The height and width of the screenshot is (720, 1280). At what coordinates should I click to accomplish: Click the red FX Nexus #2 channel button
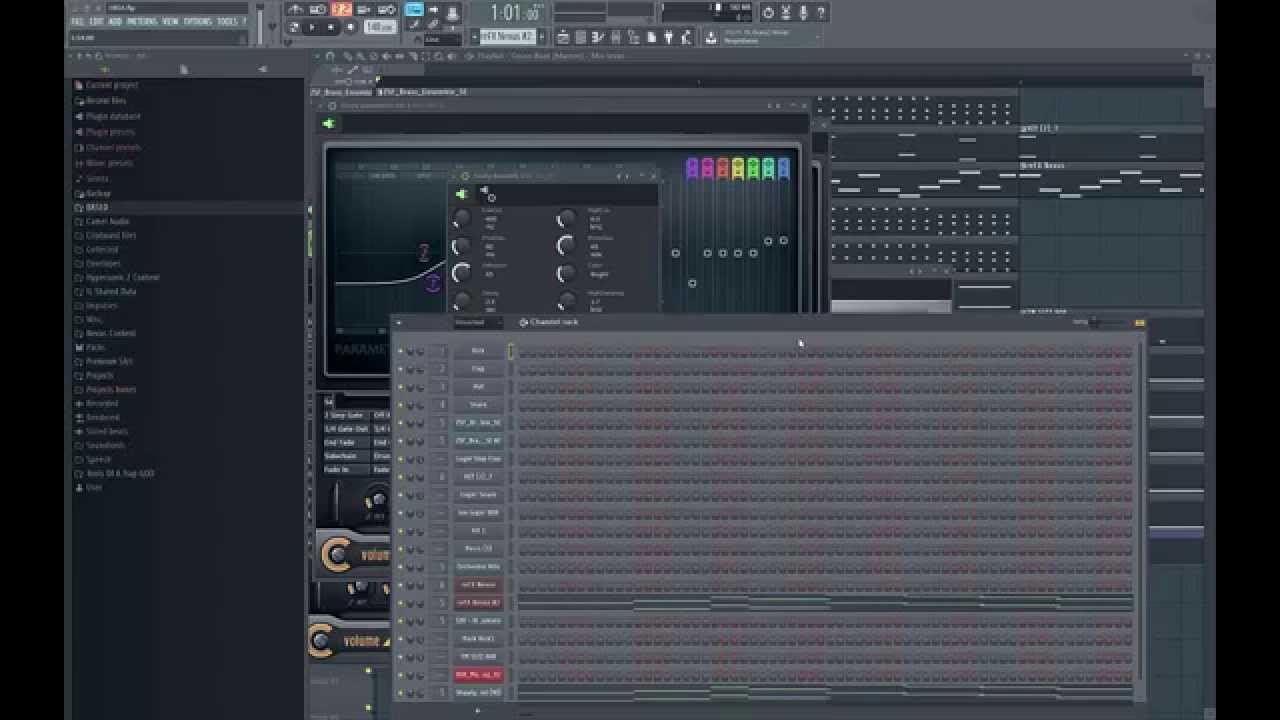click(x=478, y=603)
